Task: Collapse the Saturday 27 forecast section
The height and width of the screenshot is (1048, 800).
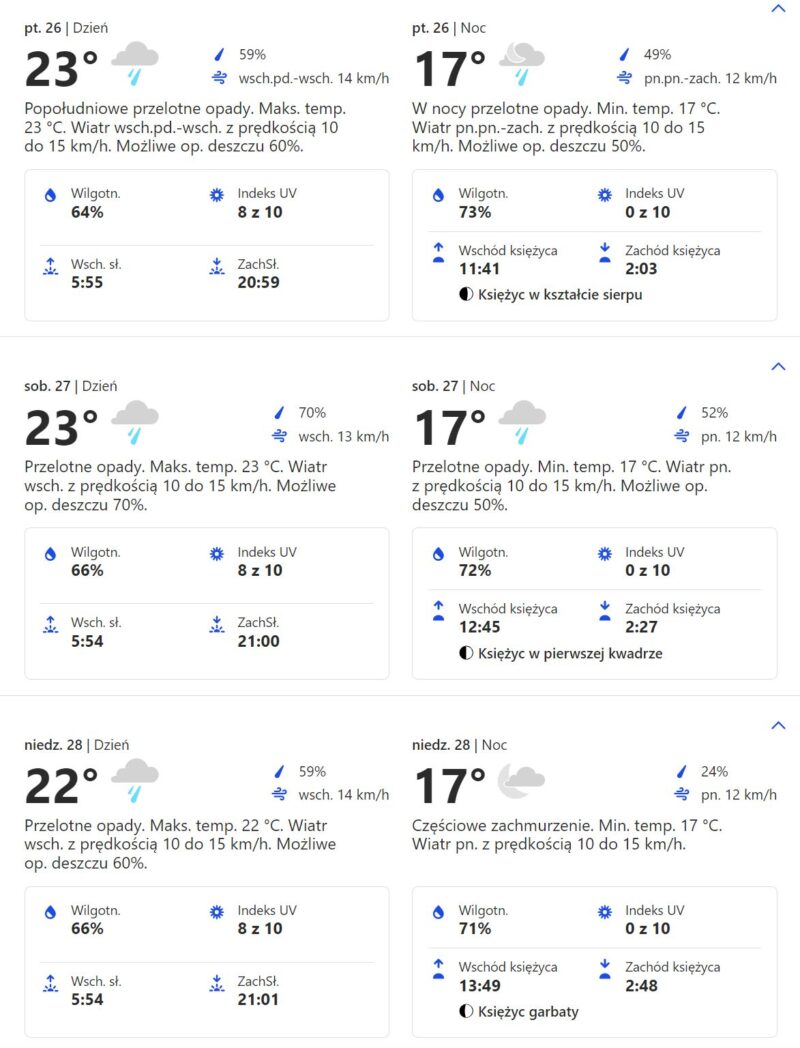Action: click(778, 367)
